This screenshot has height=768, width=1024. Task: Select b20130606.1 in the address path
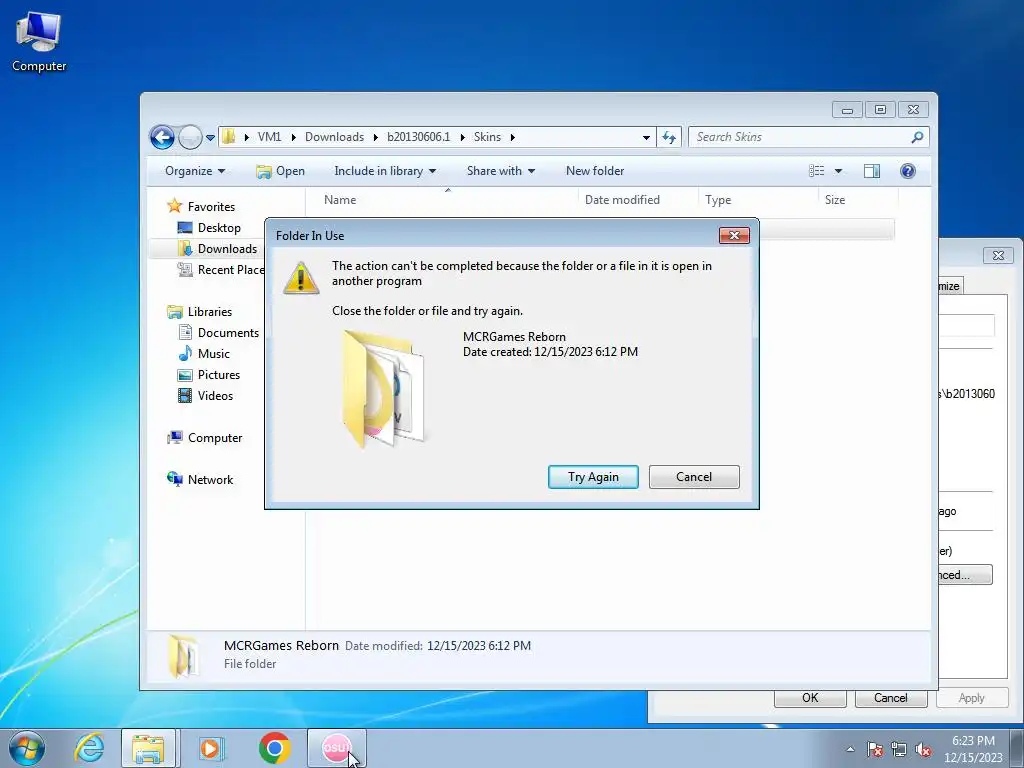[419, 136]
